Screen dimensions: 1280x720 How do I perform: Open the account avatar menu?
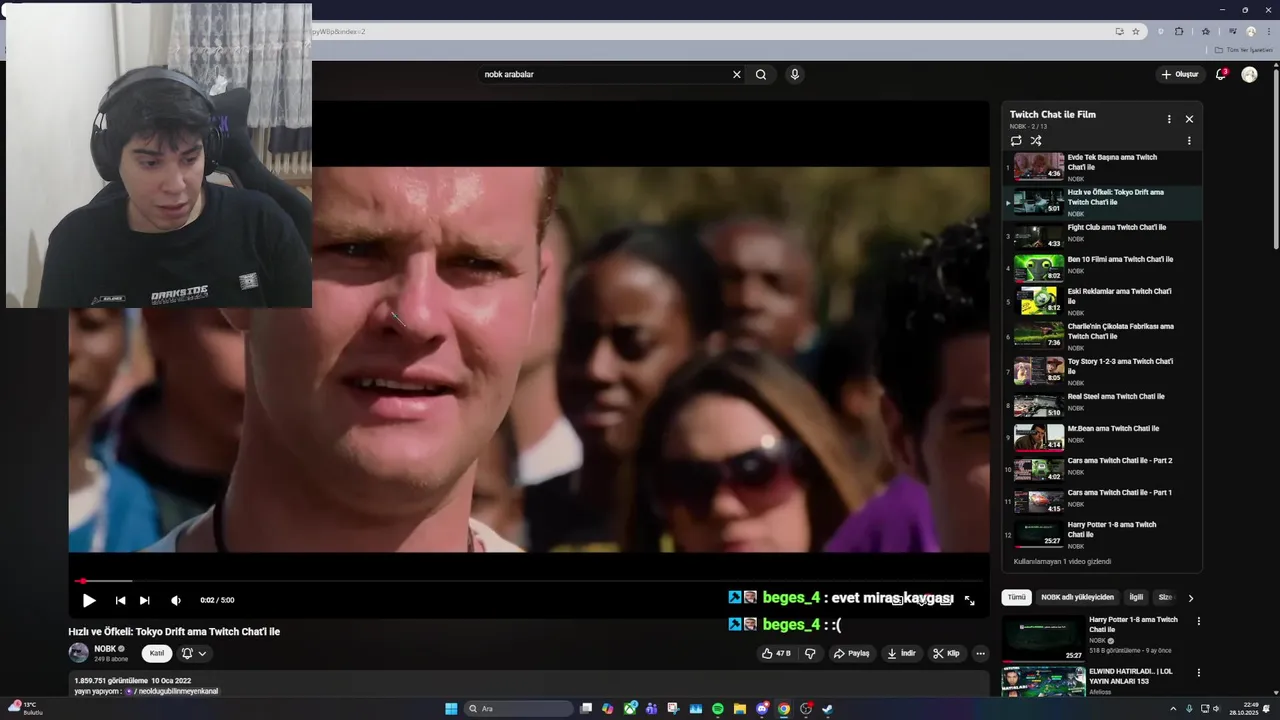click(x=1249, y=74)
